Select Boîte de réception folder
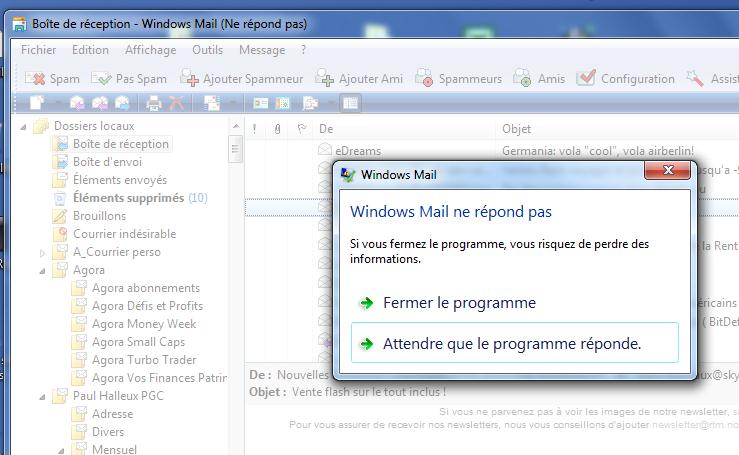The height and width of the screenshot is (455, 739). 112,144
